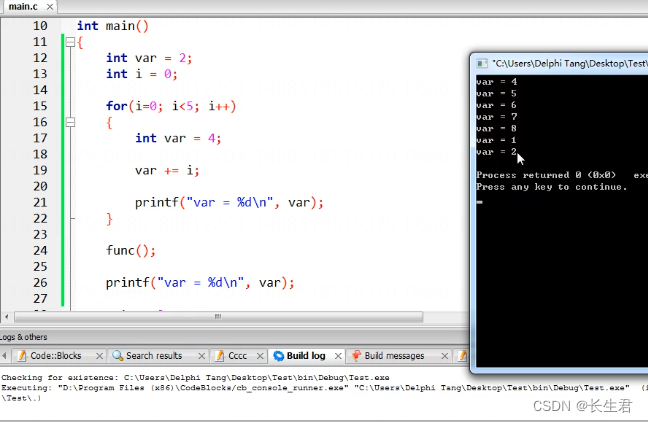The image size is (648, 422).
Task: Click 'Process returned 0' console line
Action: 546,175
